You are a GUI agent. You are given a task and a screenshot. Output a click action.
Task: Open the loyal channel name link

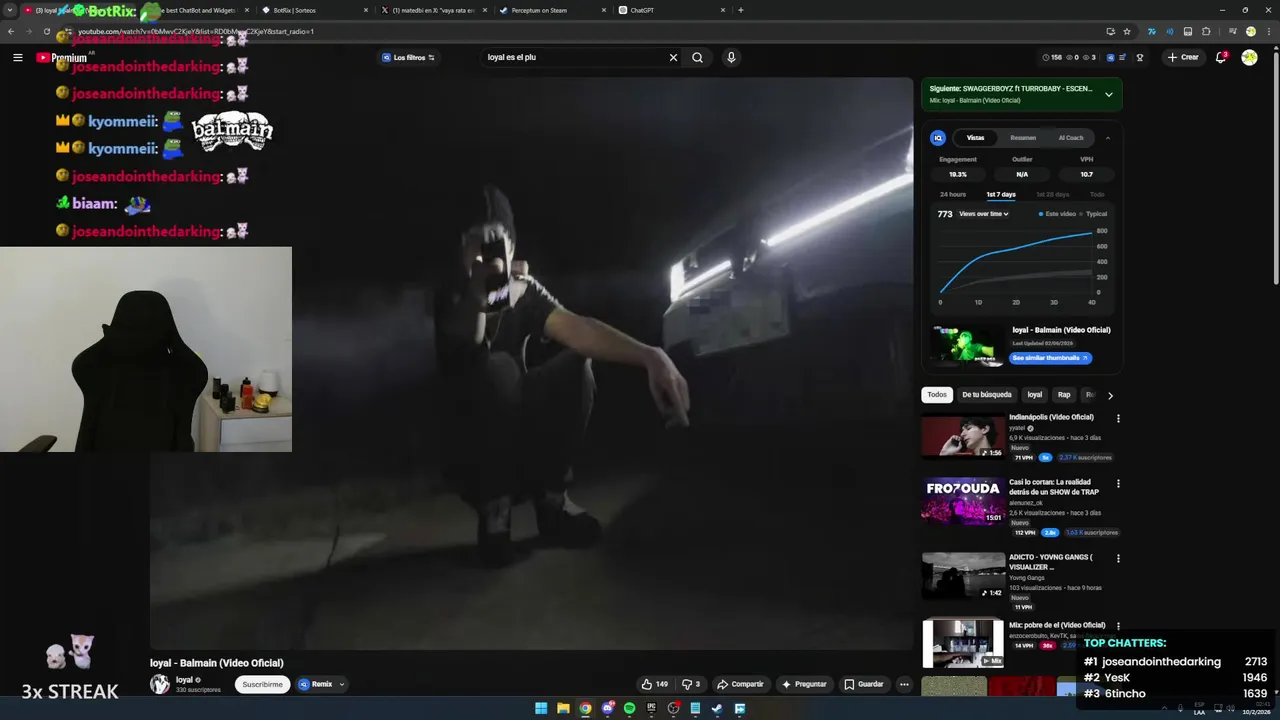point(184,680)
